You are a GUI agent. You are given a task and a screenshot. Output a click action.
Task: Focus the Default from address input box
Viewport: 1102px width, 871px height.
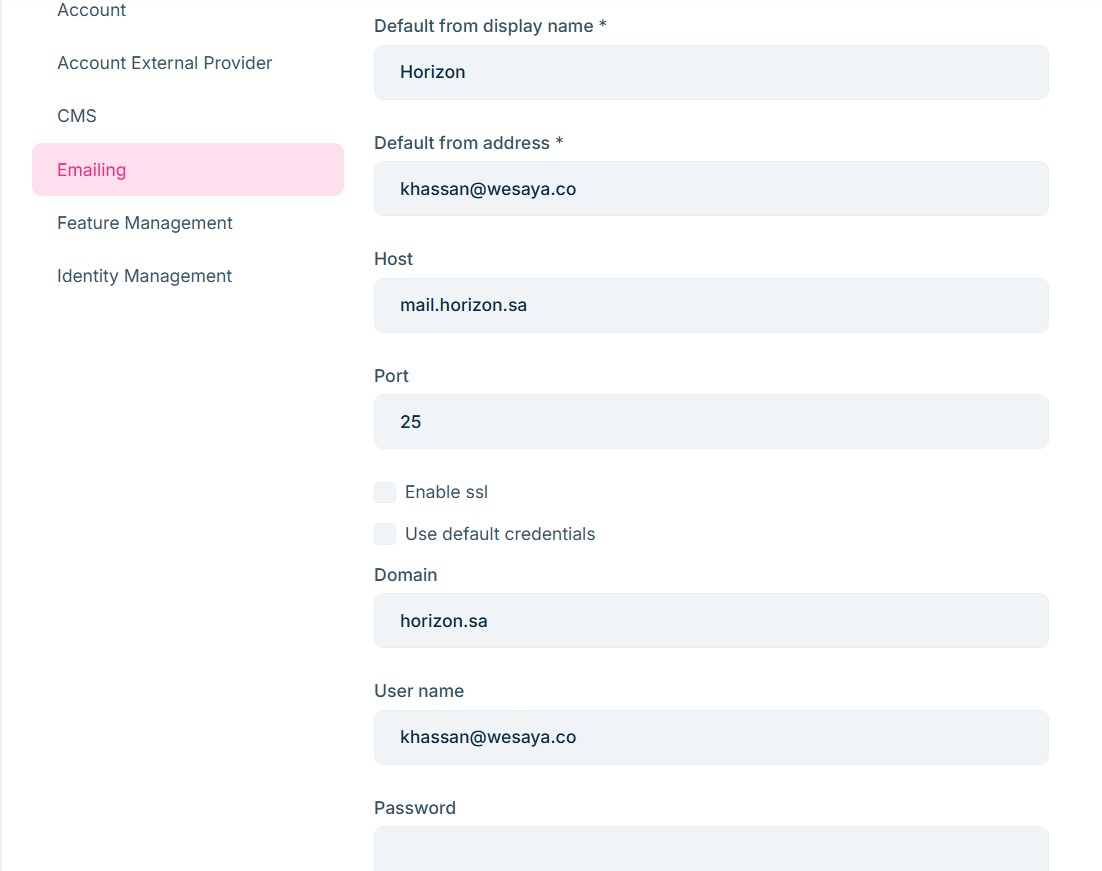pos(711,189)
